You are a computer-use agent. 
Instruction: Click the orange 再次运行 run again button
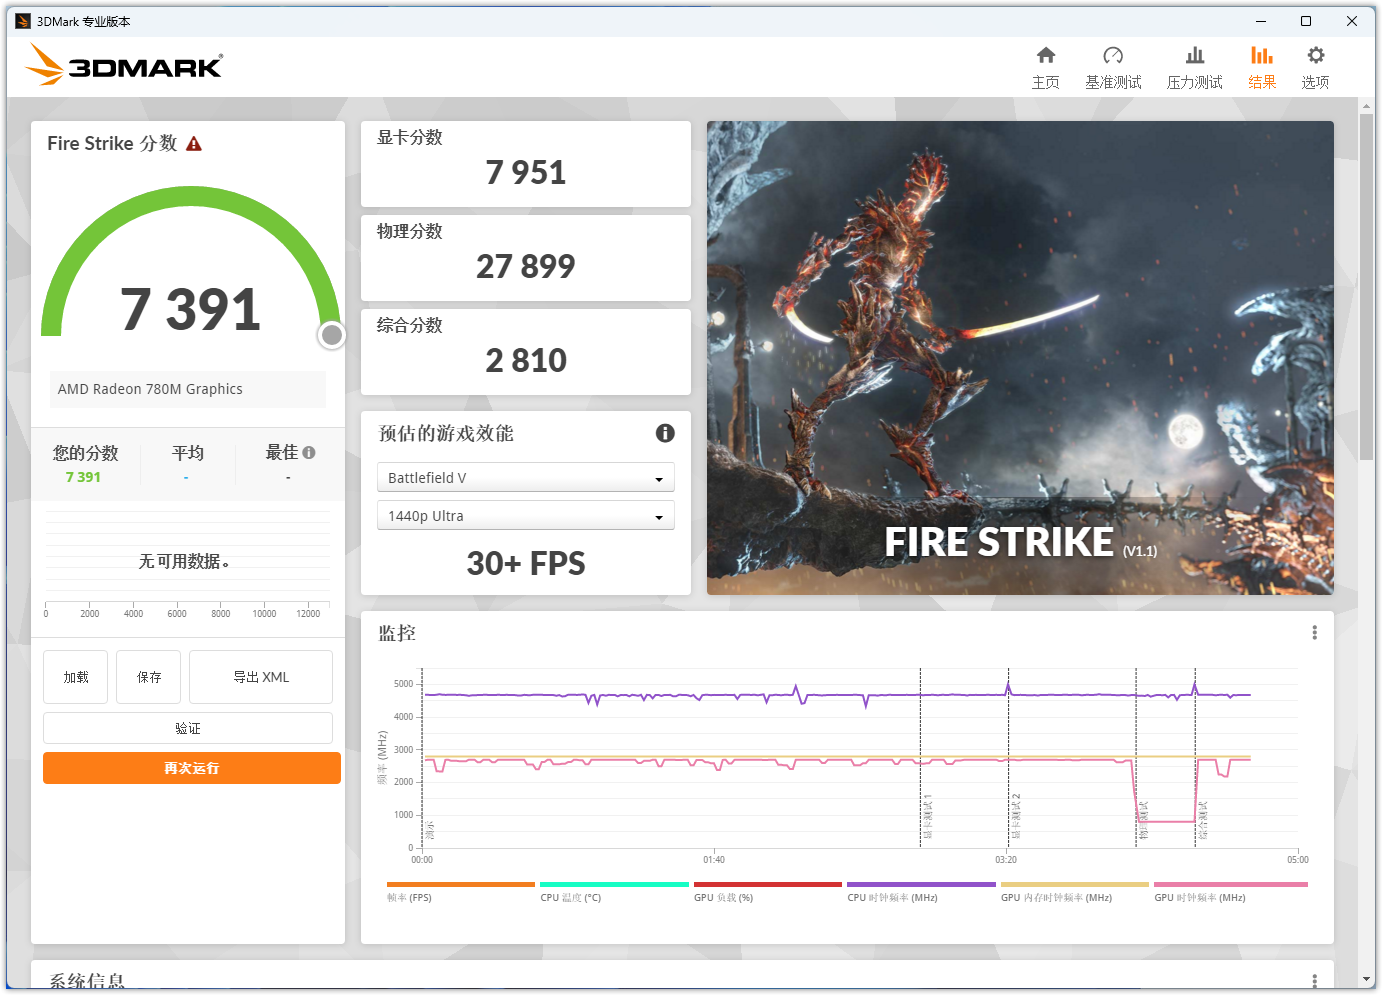tap(192, 768)
